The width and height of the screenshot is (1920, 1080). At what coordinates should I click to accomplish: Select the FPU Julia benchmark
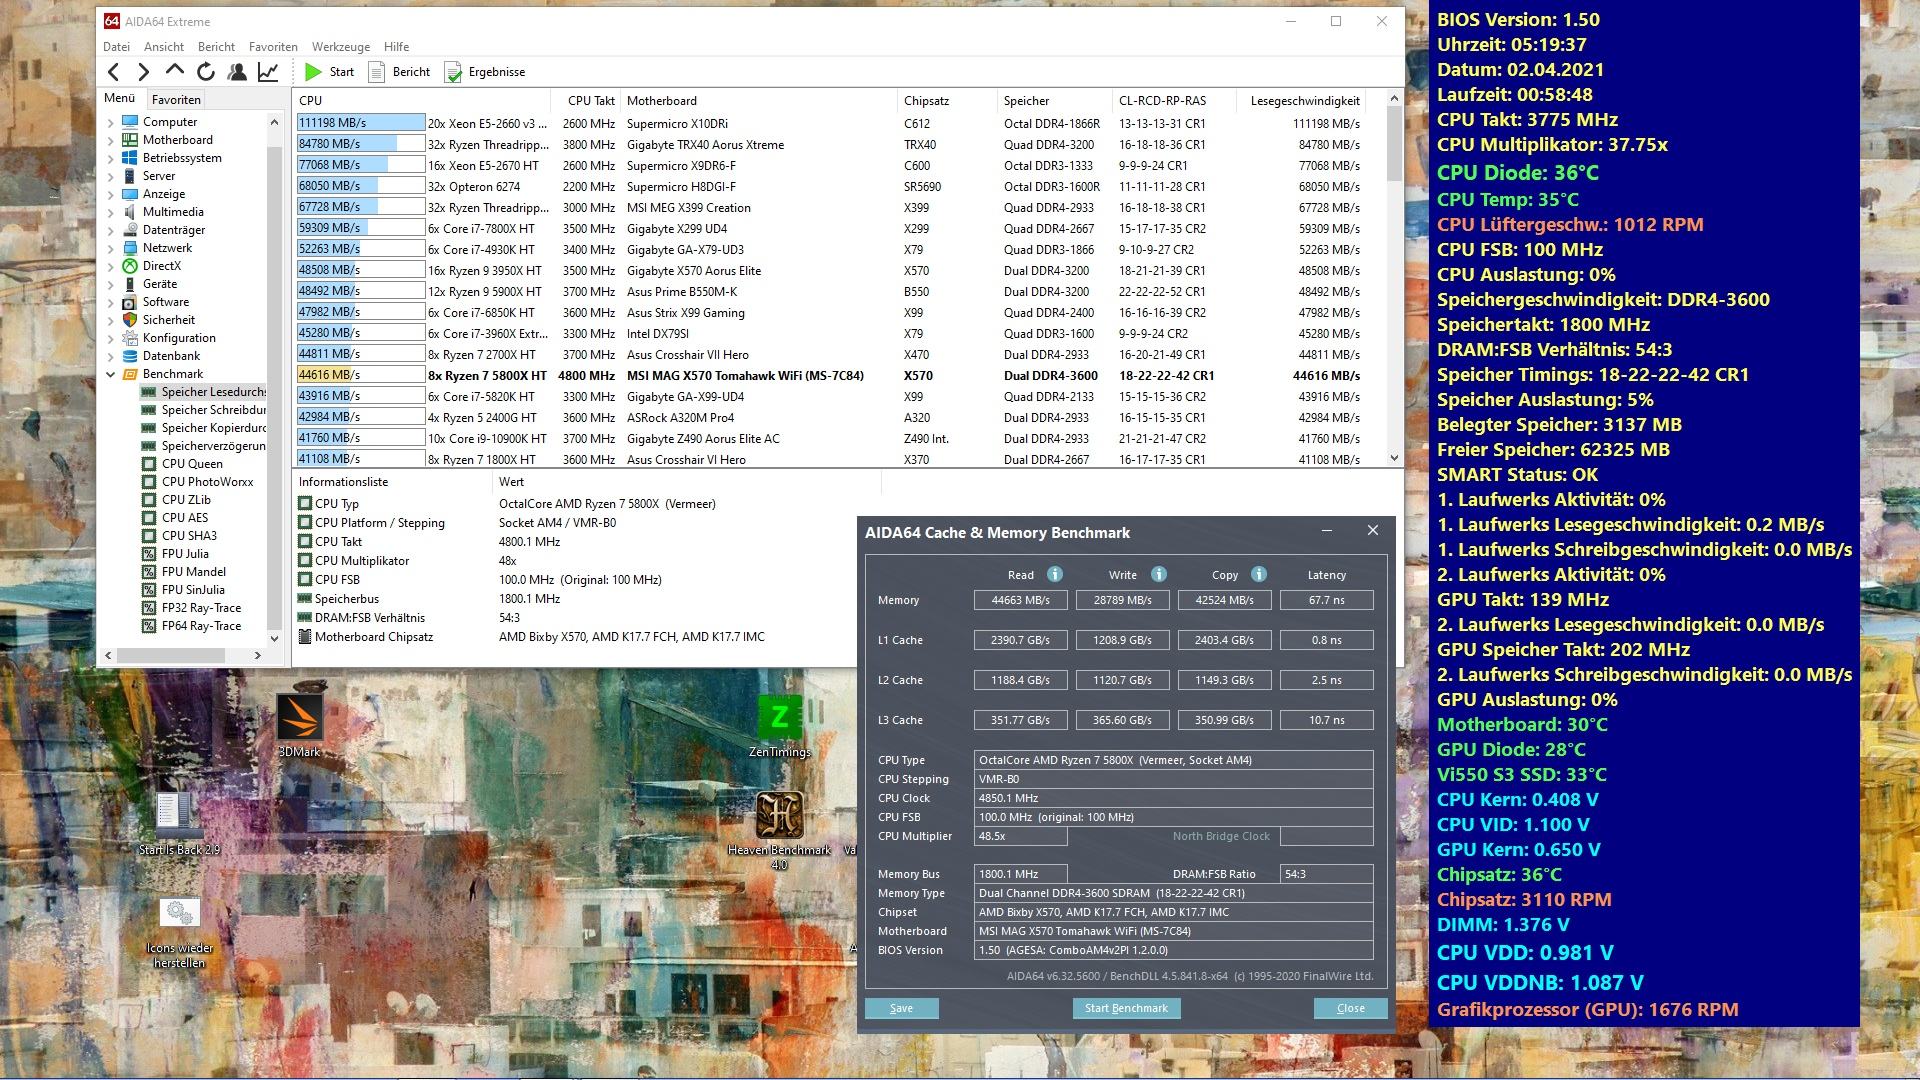coord(175,554)
